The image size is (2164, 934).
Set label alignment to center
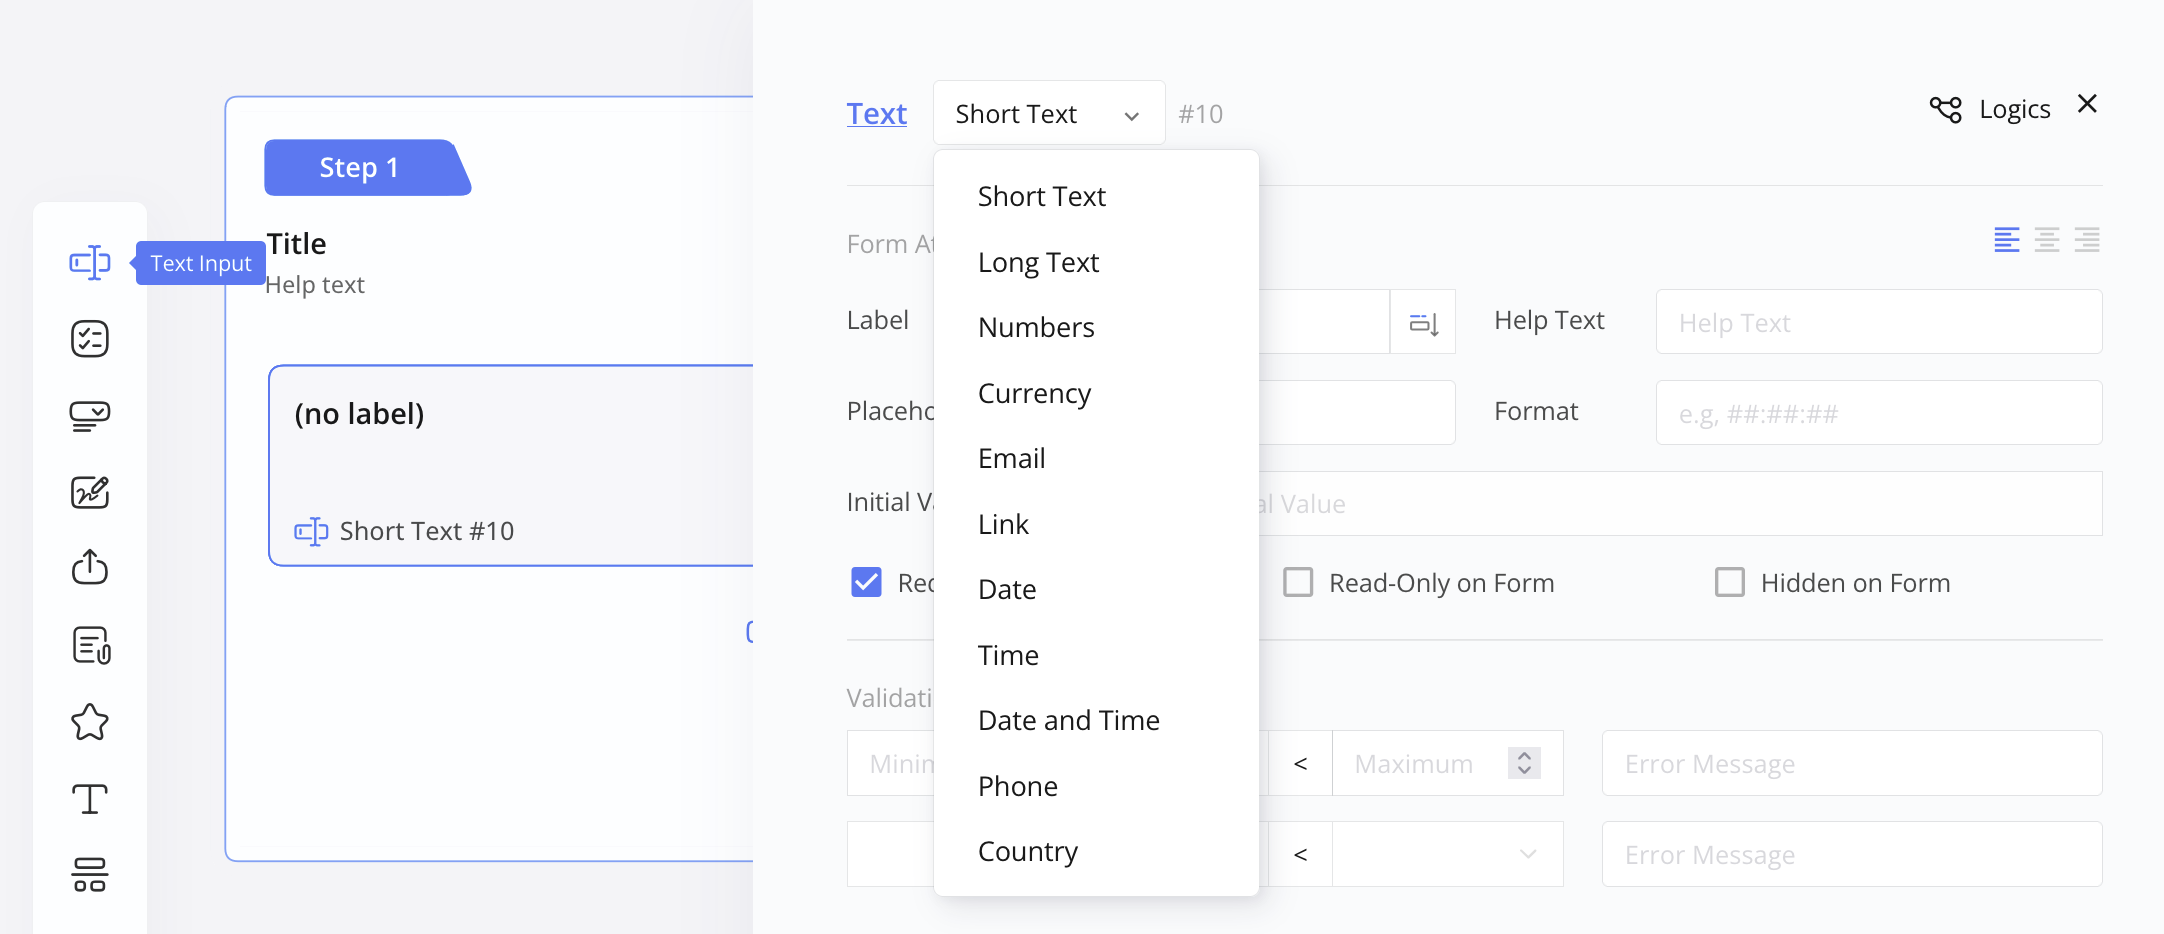click(x=2047, y=240)
